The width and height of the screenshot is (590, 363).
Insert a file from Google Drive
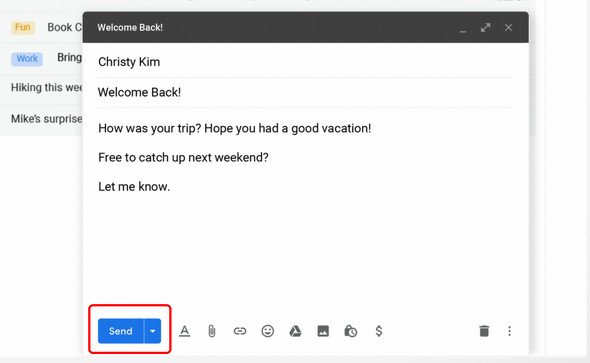coord(295,331)
